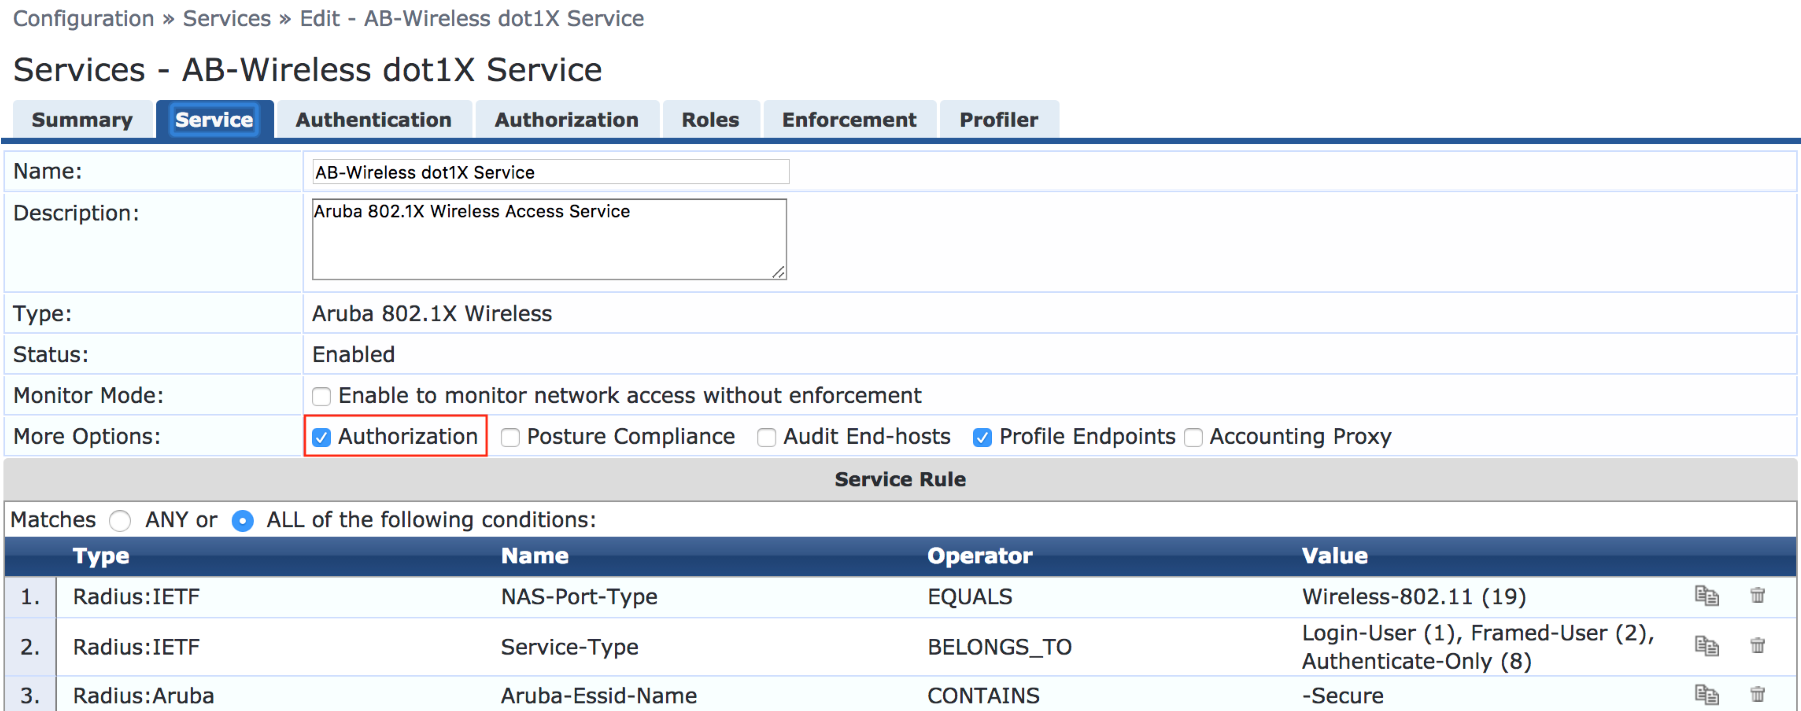
Task: Copy the NAS-Port-Type rule row
Action: tap(1706, 596)
